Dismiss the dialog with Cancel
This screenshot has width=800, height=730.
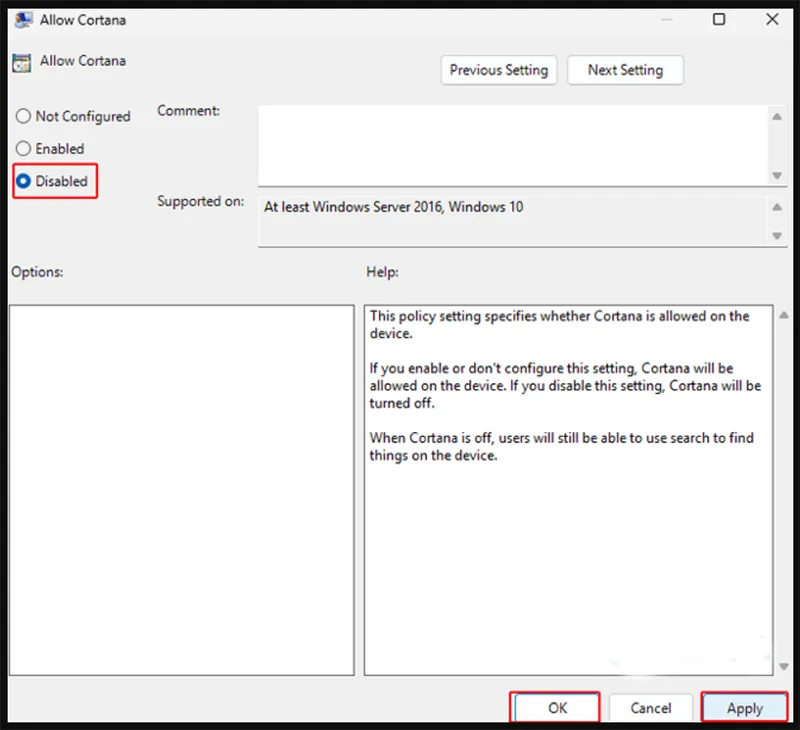(651, 707)
